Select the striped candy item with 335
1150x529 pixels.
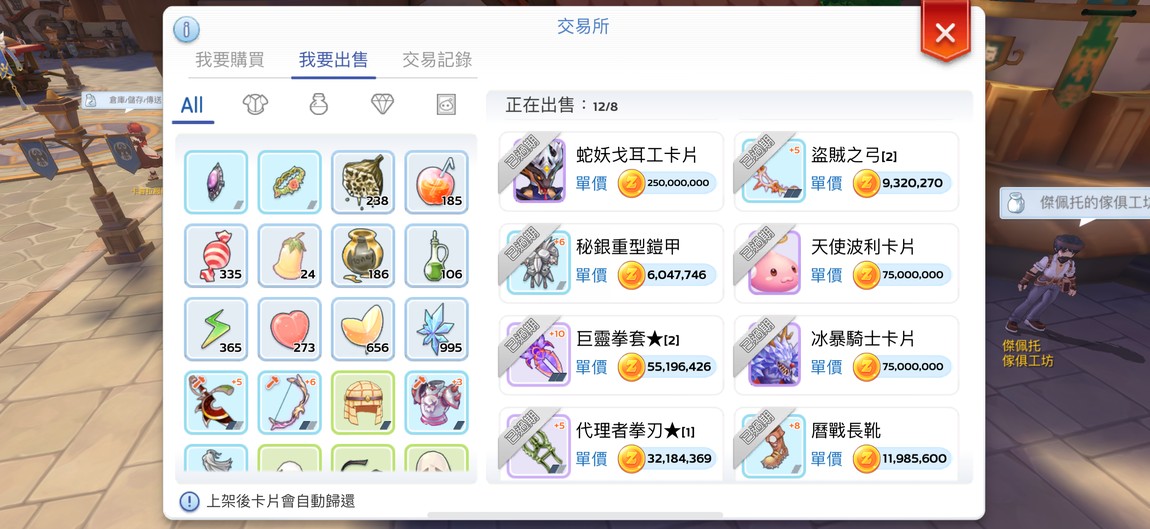216,255
